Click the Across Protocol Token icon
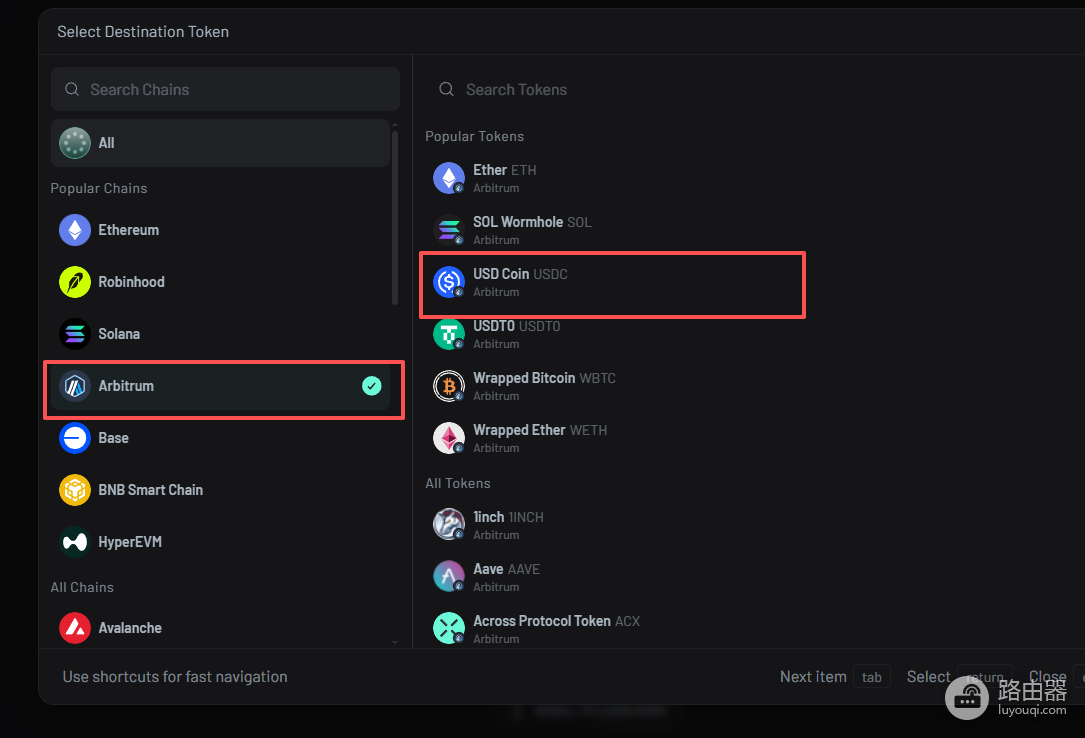1085x738 pixels. (448, 628)
